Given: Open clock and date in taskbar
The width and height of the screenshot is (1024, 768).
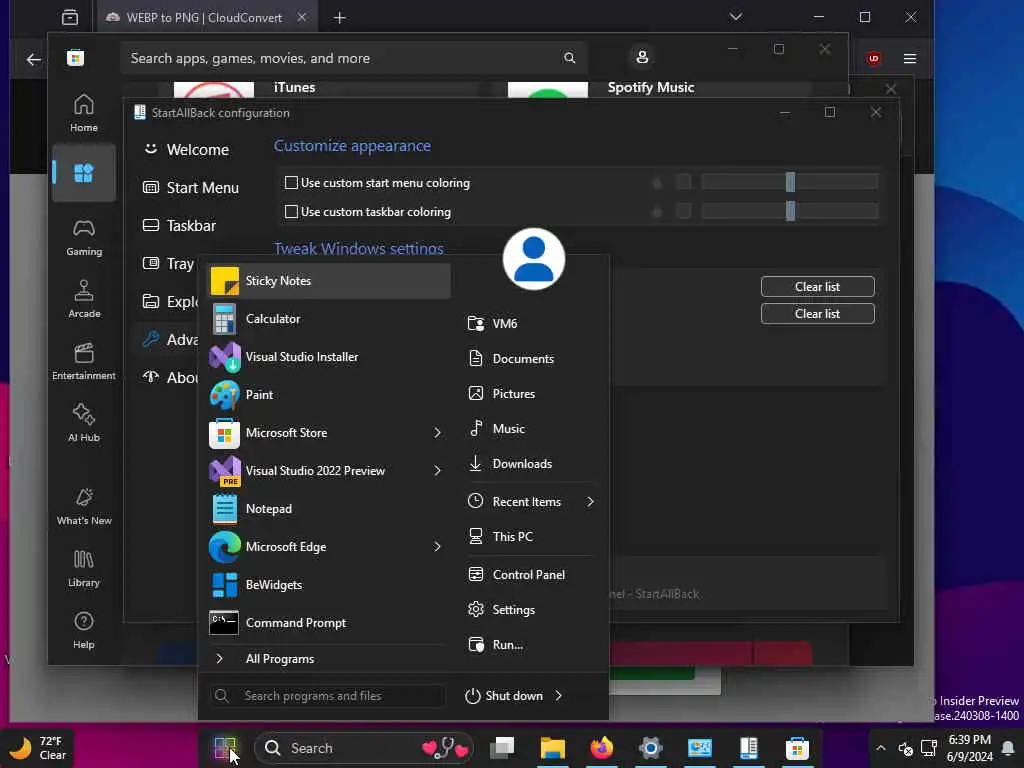Looking at the screenshot, I should coord(970,748).
